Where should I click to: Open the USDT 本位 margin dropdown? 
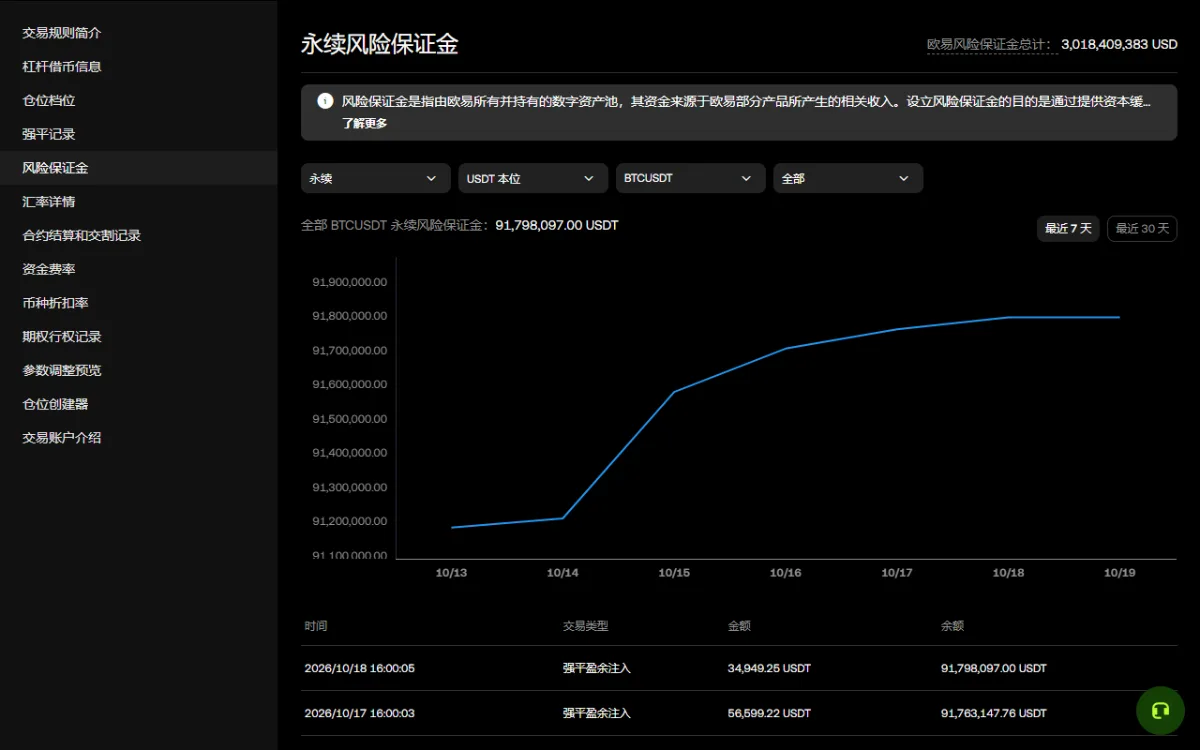[533, 178]
